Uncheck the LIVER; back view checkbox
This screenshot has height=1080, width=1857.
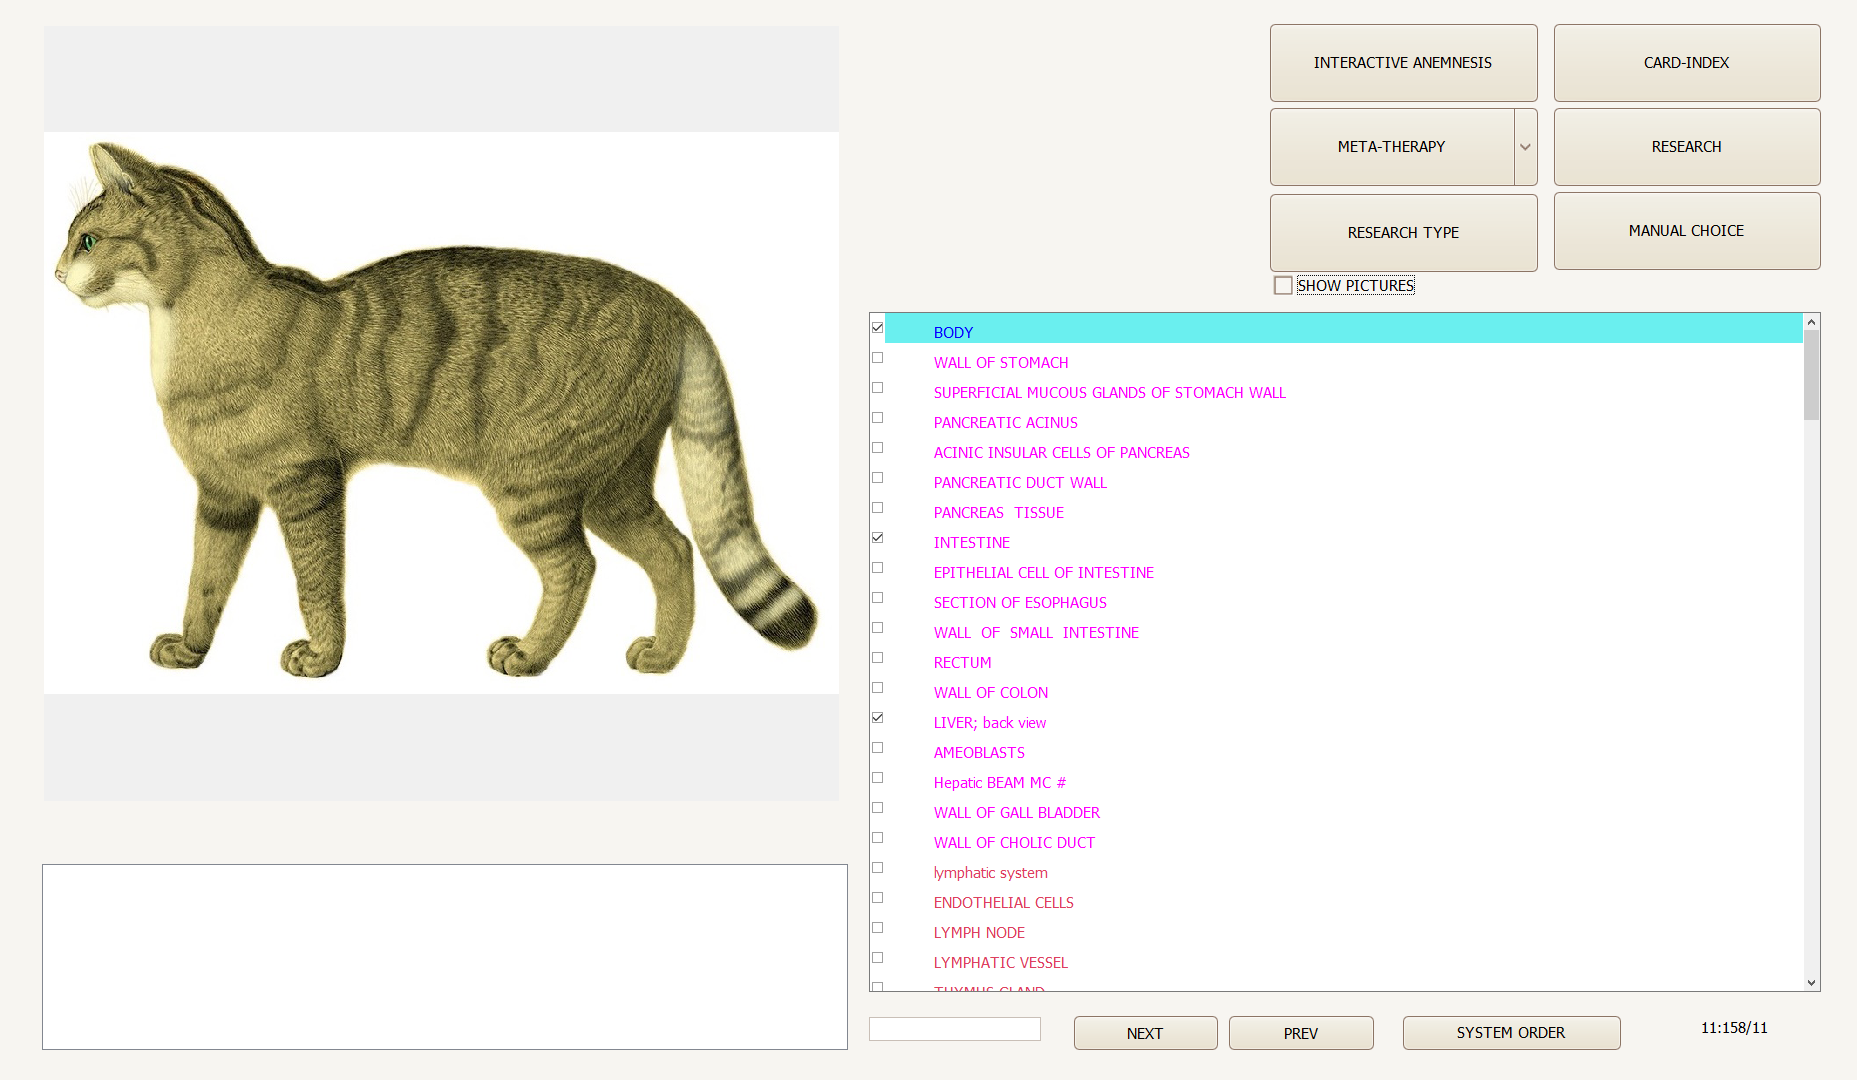877,718
